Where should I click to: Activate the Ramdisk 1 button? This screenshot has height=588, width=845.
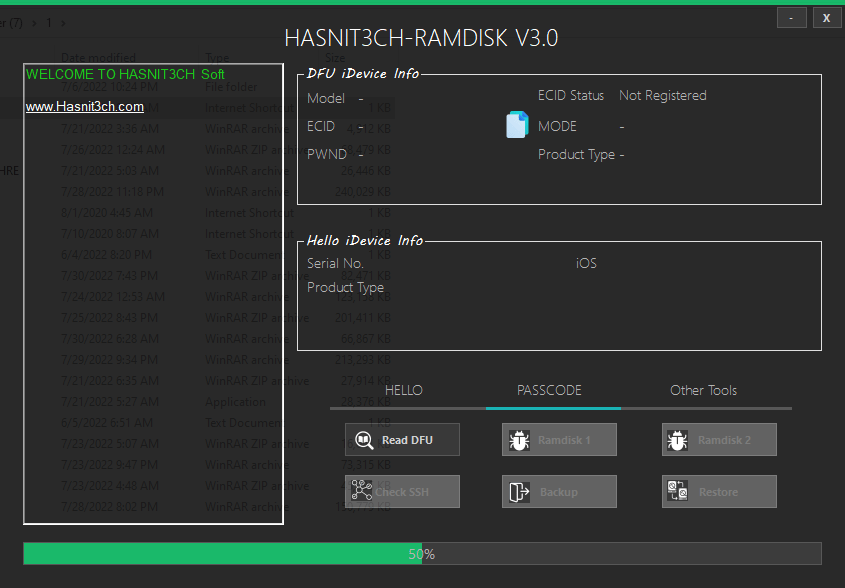coord(559,439)
